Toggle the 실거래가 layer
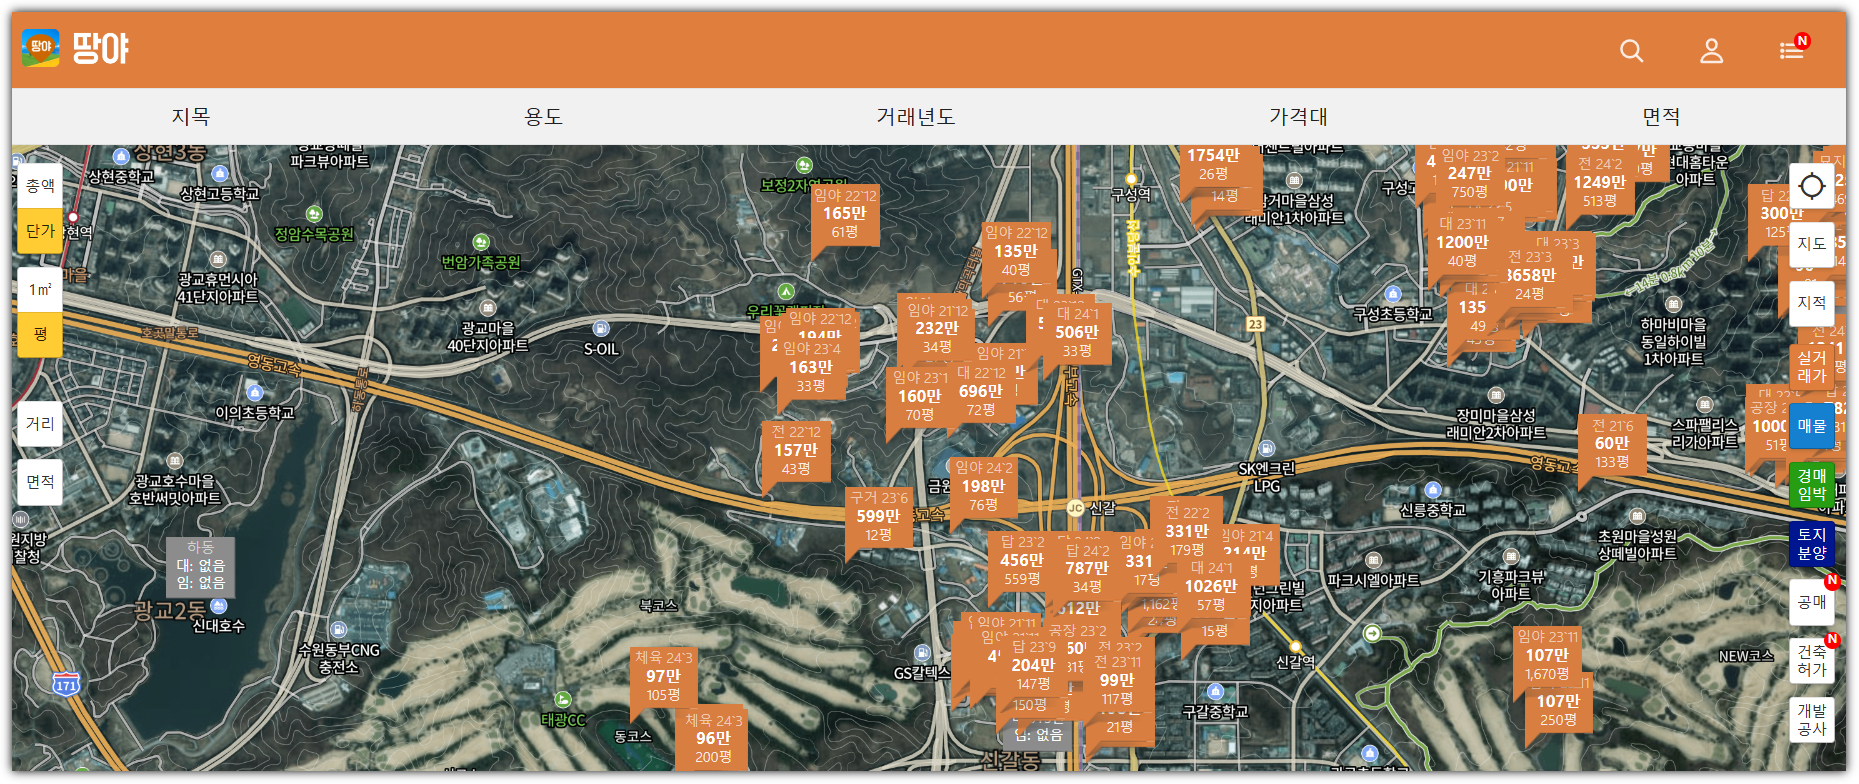The width and height of the screenshot is (1859, 784). pos(1812,367)
